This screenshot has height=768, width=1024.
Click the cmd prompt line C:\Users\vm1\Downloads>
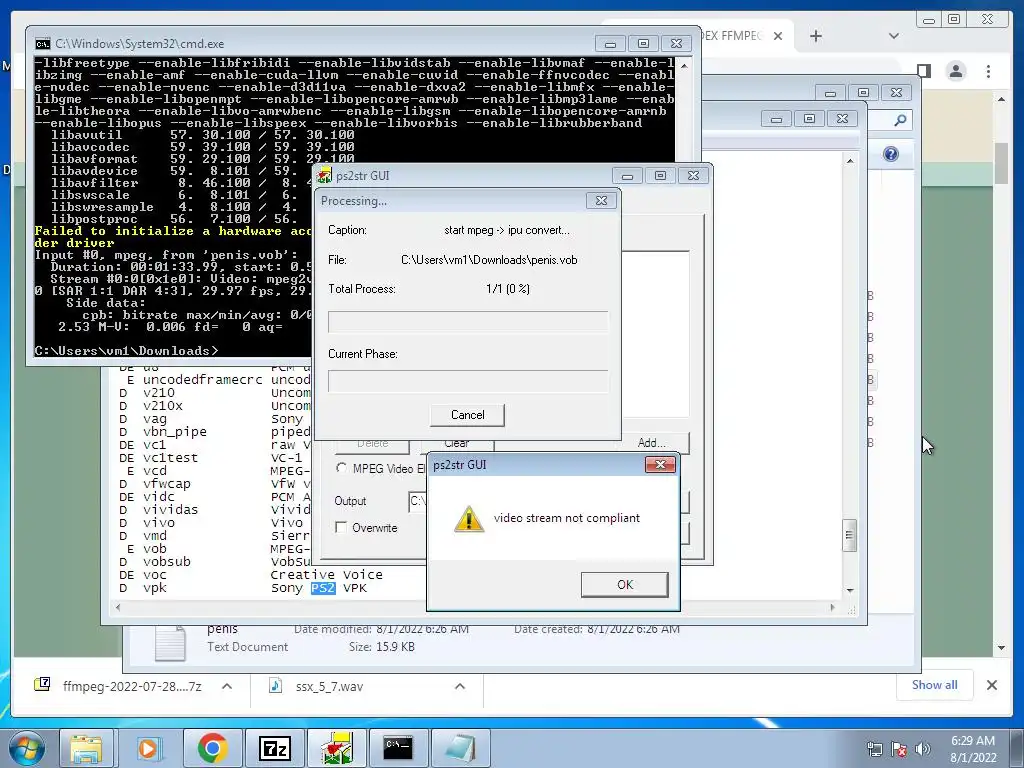tap(126, 351)
